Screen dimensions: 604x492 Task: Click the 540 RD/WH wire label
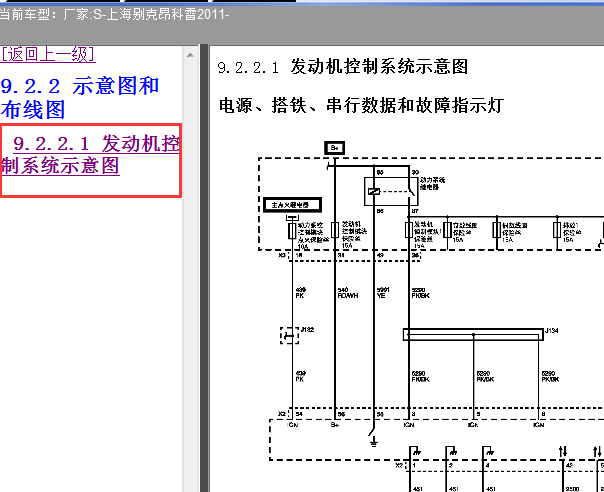pos(348,293)
